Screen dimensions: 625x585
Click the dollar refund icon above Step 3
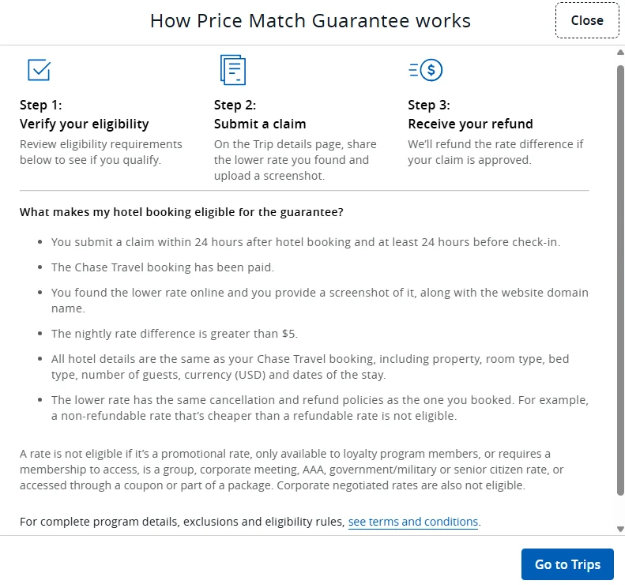click(426, 70)
